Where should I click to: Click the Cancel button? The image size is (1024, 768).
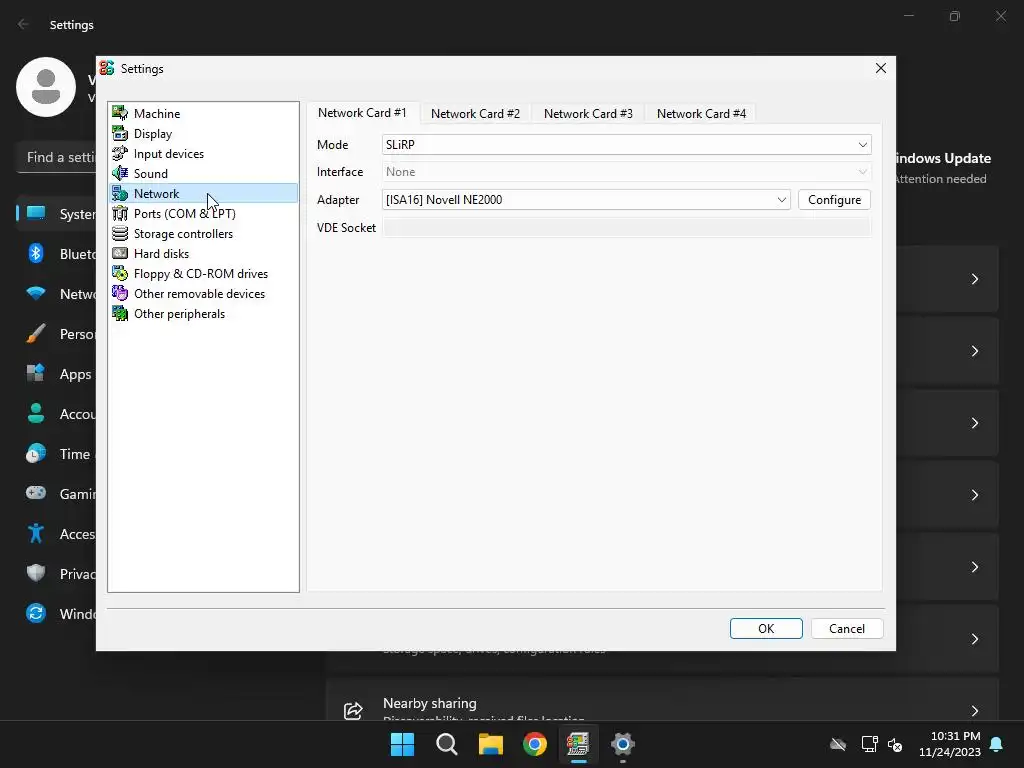click(847, 628)
